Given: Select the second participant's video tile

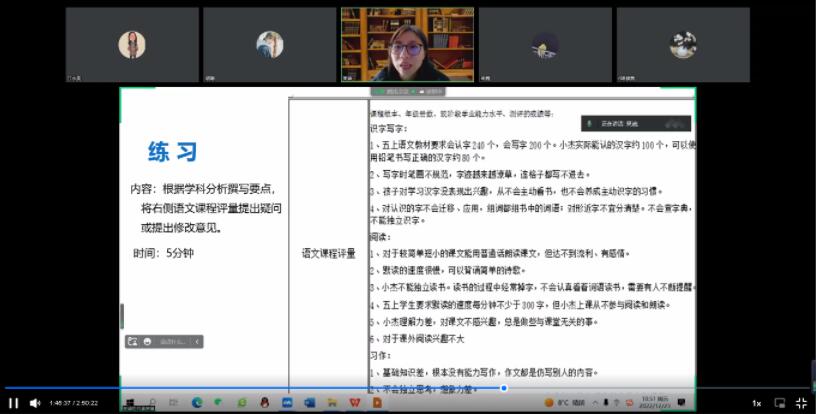Looking at the screenshot, I should 269,45.
